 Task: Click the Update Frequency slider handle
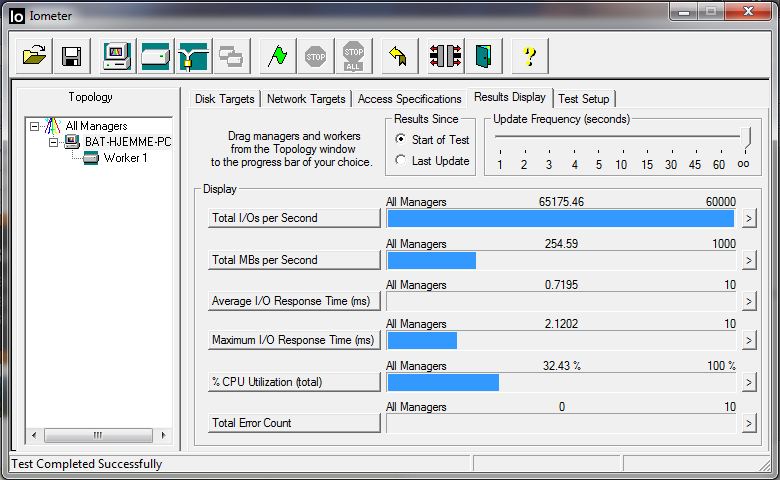coord(745,138)
